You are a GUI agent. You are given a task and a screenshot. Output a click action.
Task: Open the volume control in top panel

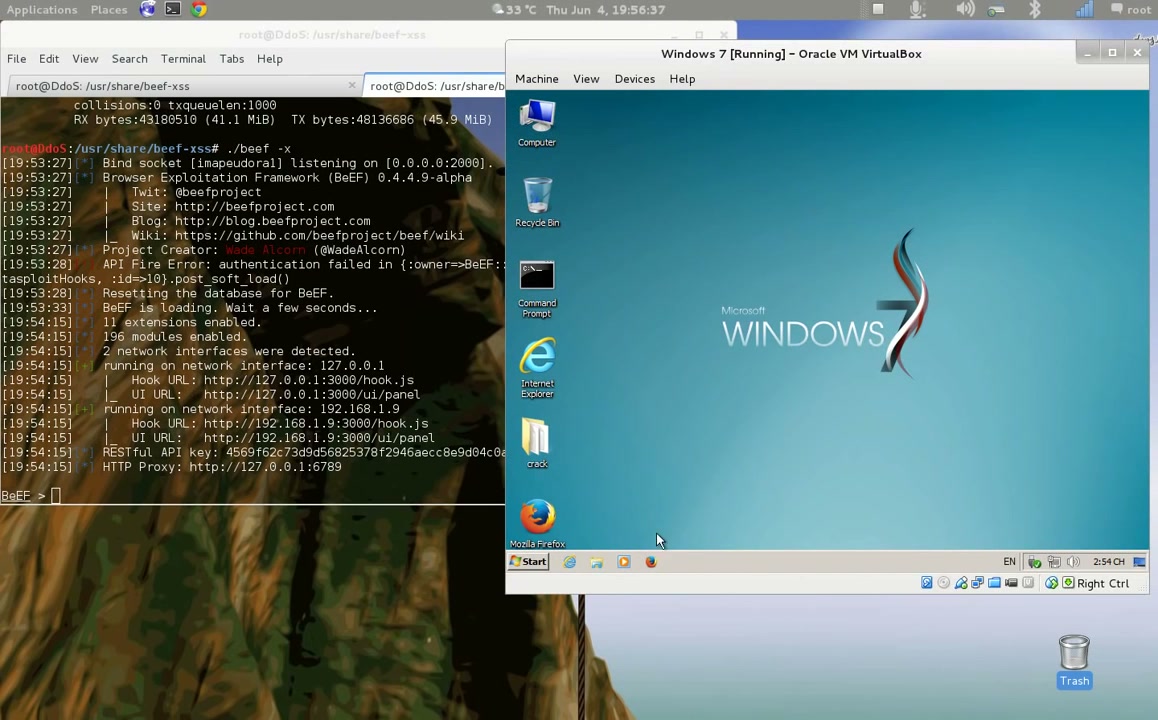(965, 9)
